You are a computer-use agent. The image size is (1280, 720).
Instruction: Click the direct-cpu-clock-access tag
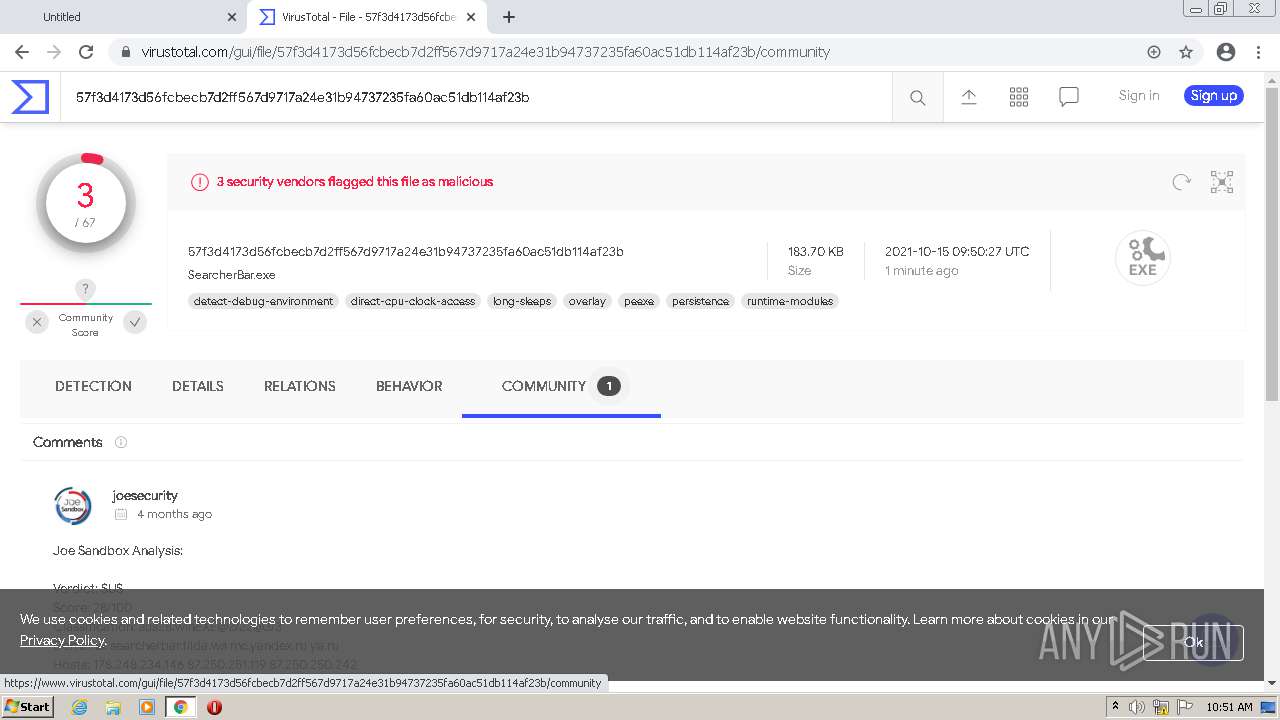413,301
